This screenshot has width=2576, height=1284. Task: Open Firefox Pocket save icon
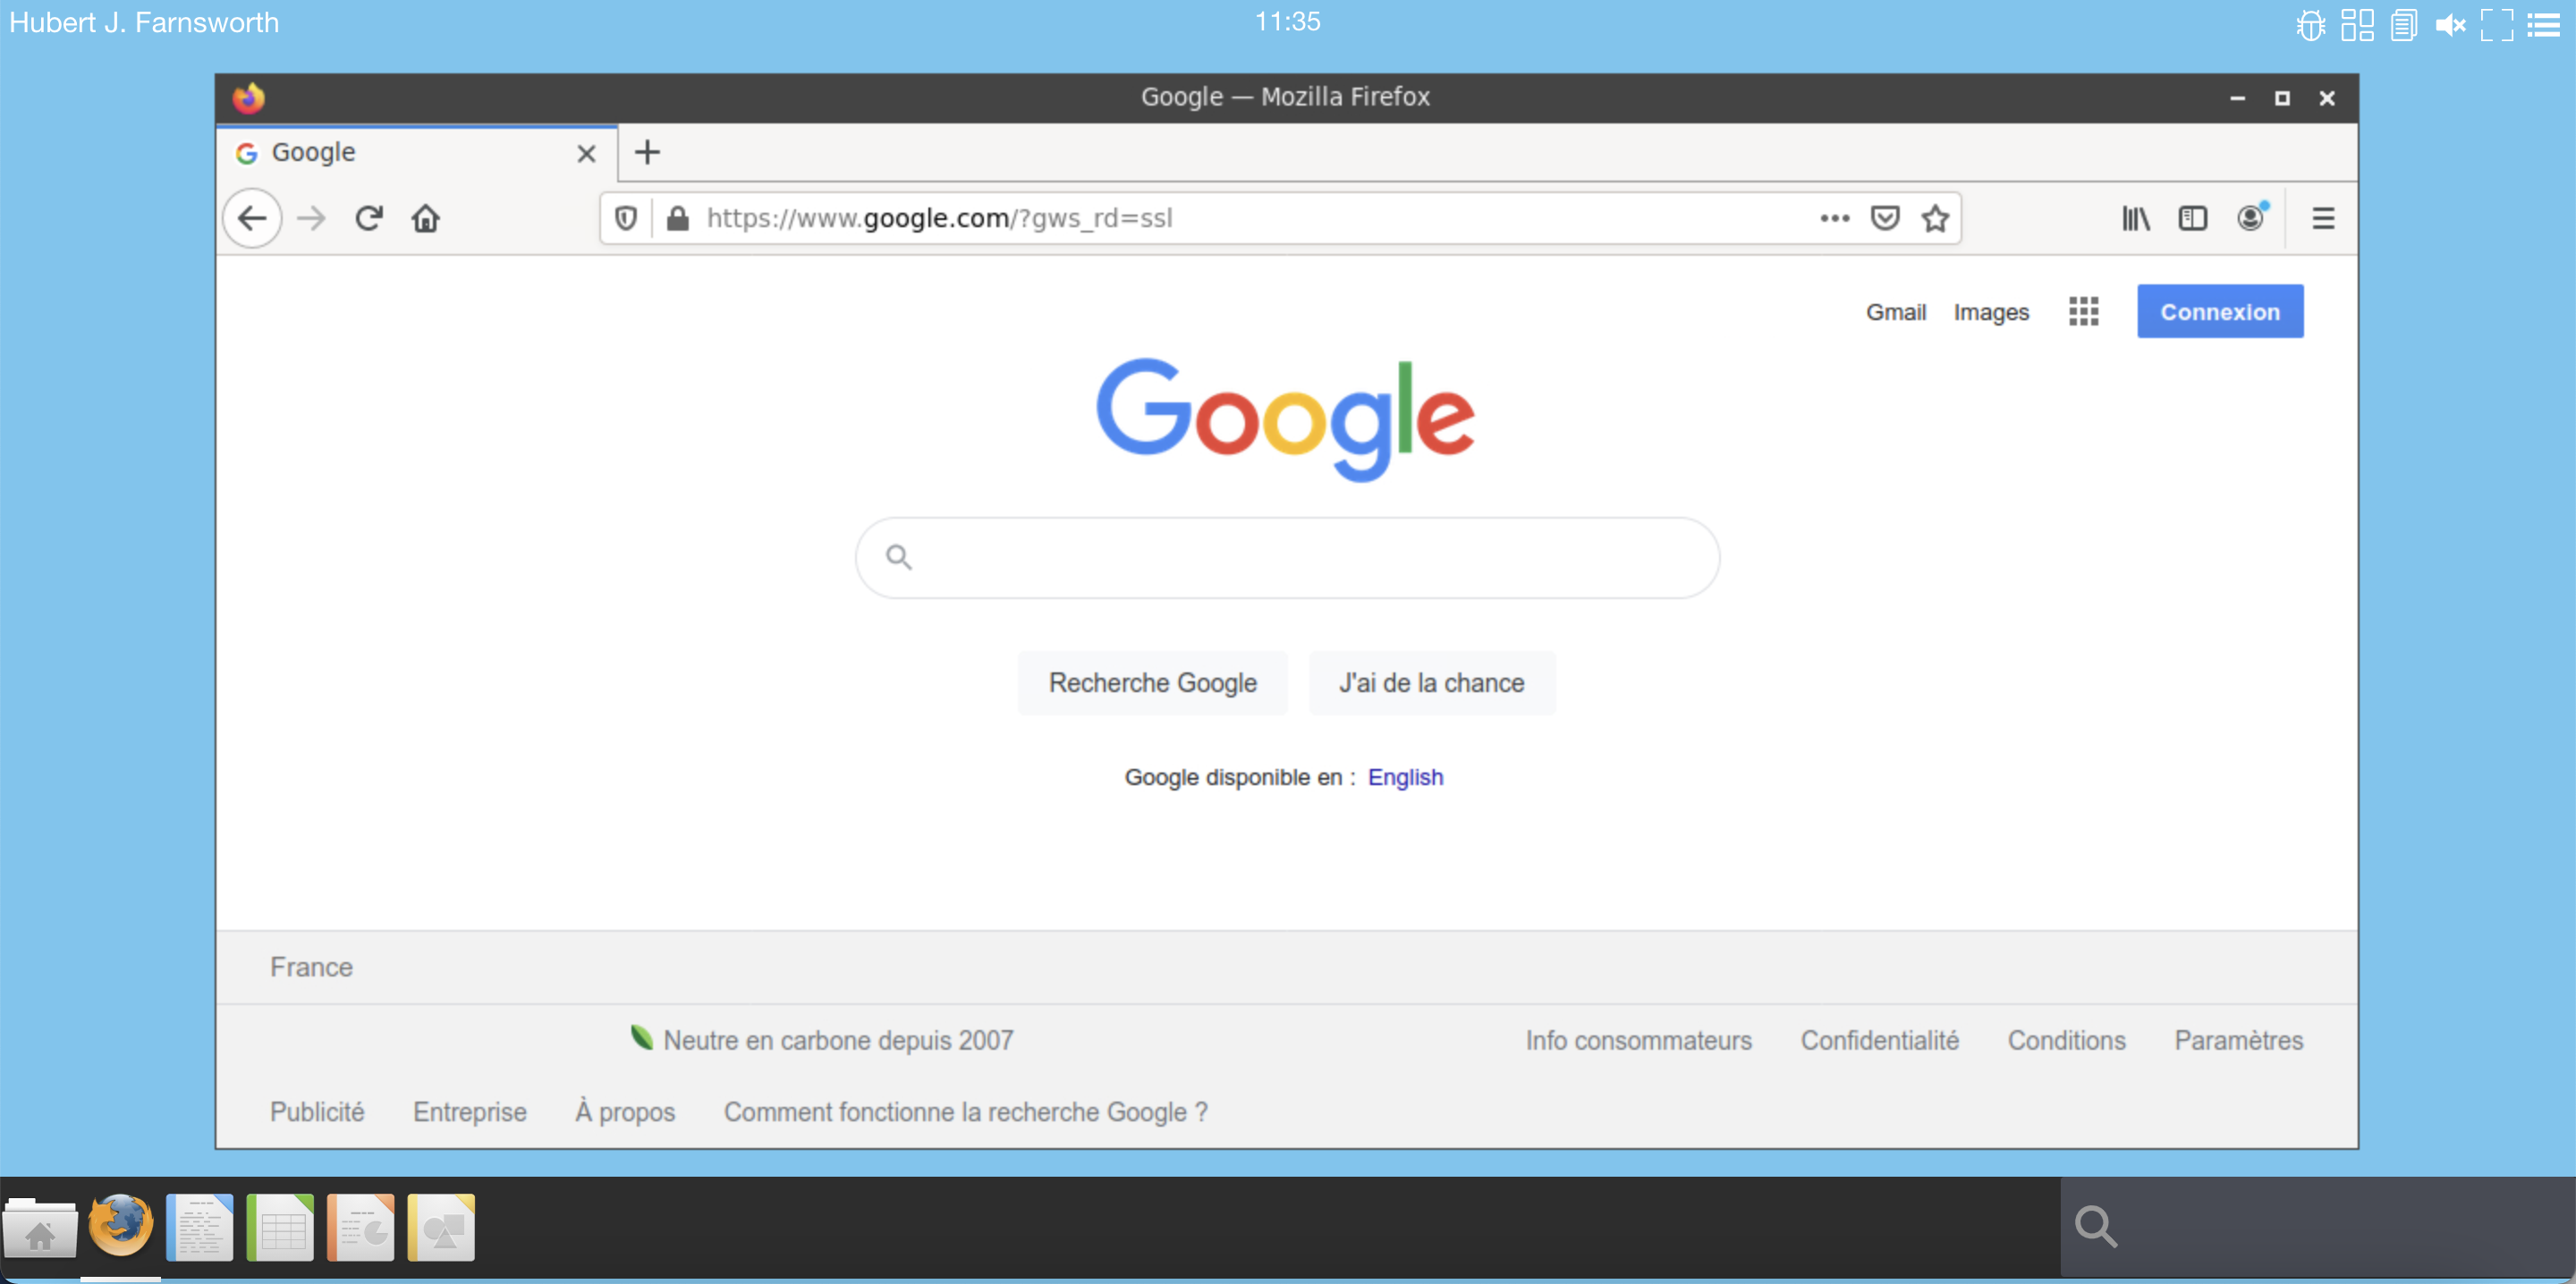[x=1886, y=216]
